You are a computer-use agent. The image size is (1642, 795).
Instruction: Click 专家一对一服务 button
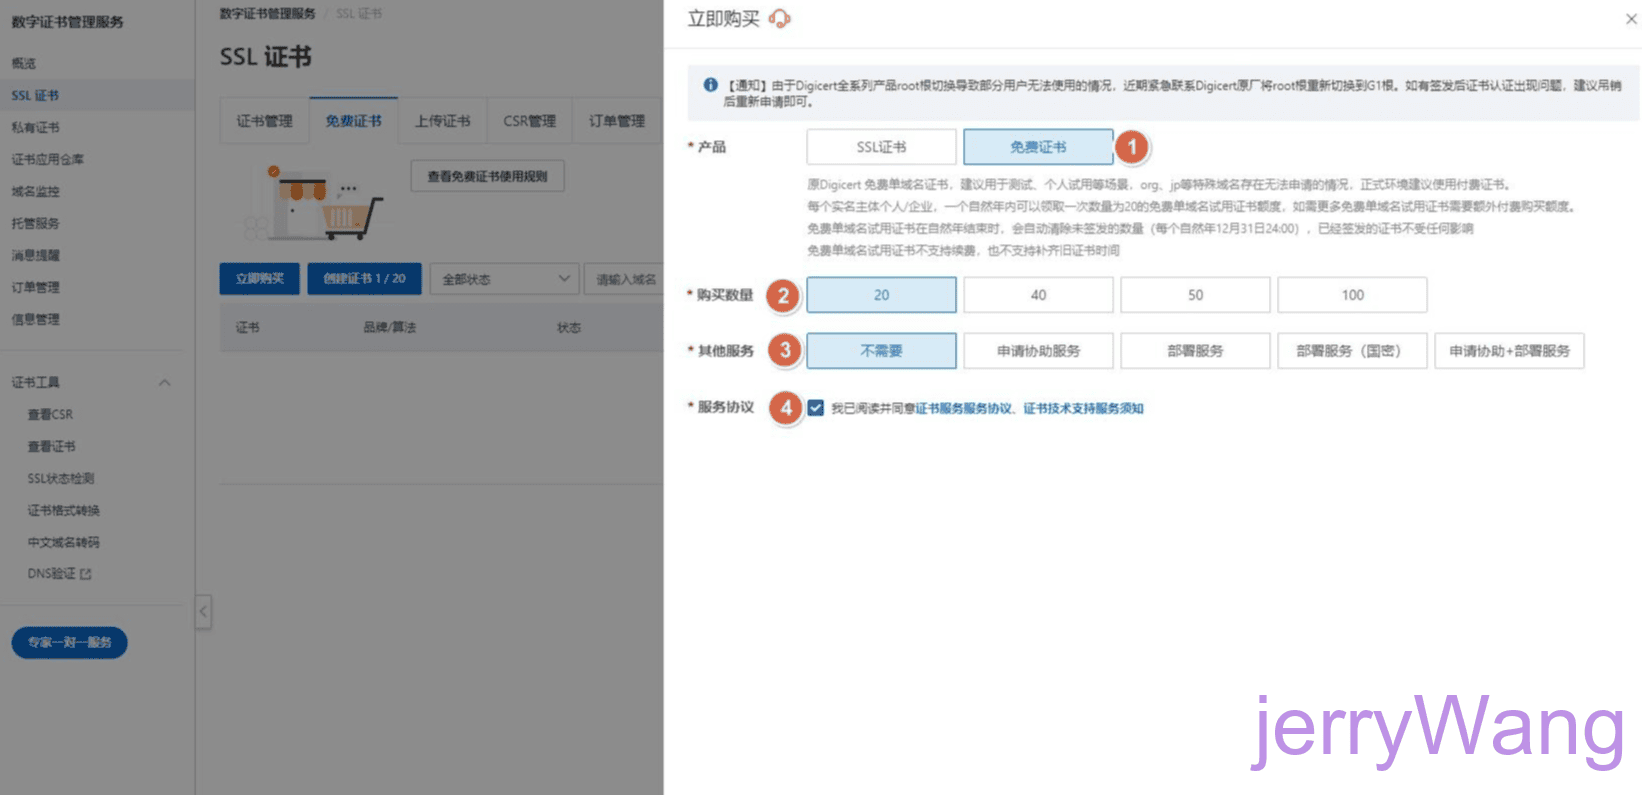[x=69, y=642]
